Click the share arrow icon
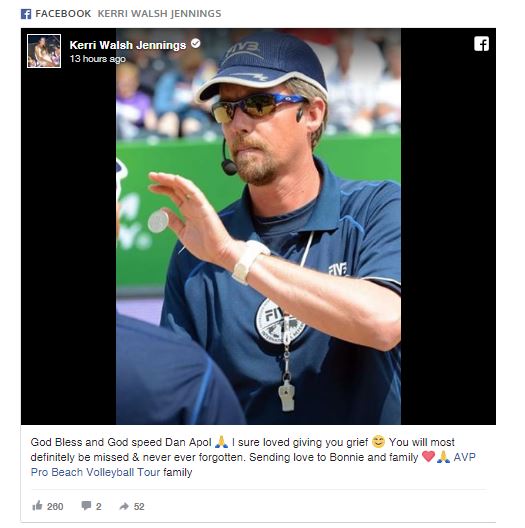525x528 pixels. pyautogui.click(x=124, y=506)
